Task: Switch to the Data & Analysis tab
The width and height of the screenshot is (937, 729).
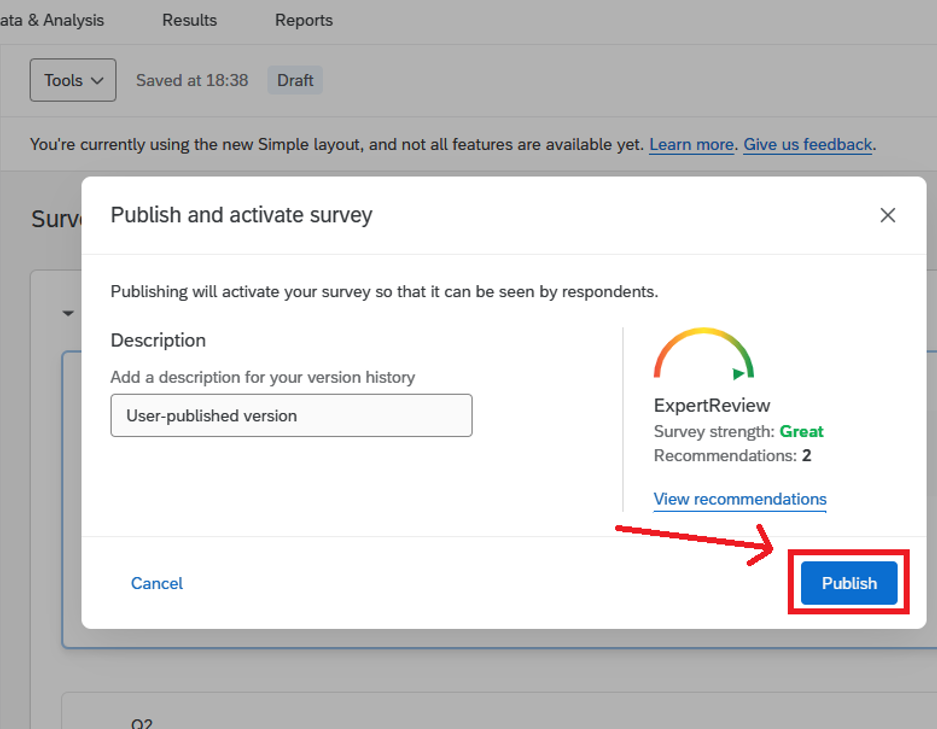Action: click(52, 20)
